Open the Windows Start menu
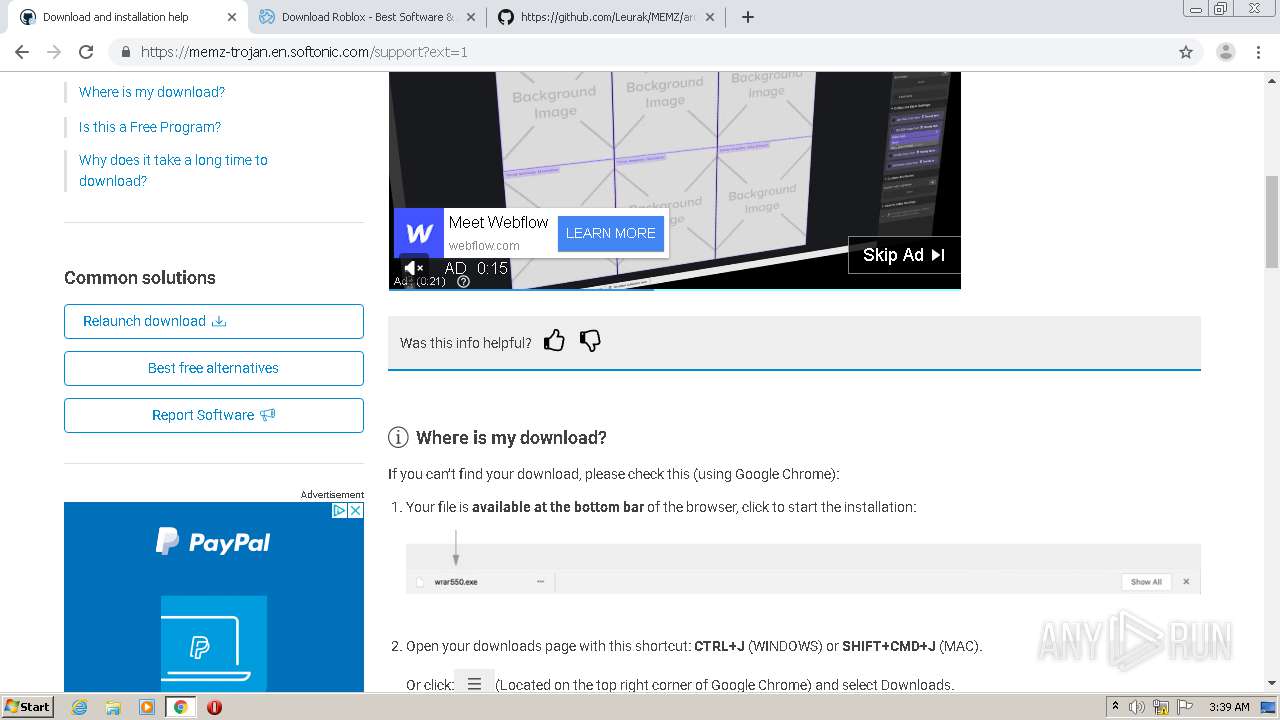 (27, 706)
